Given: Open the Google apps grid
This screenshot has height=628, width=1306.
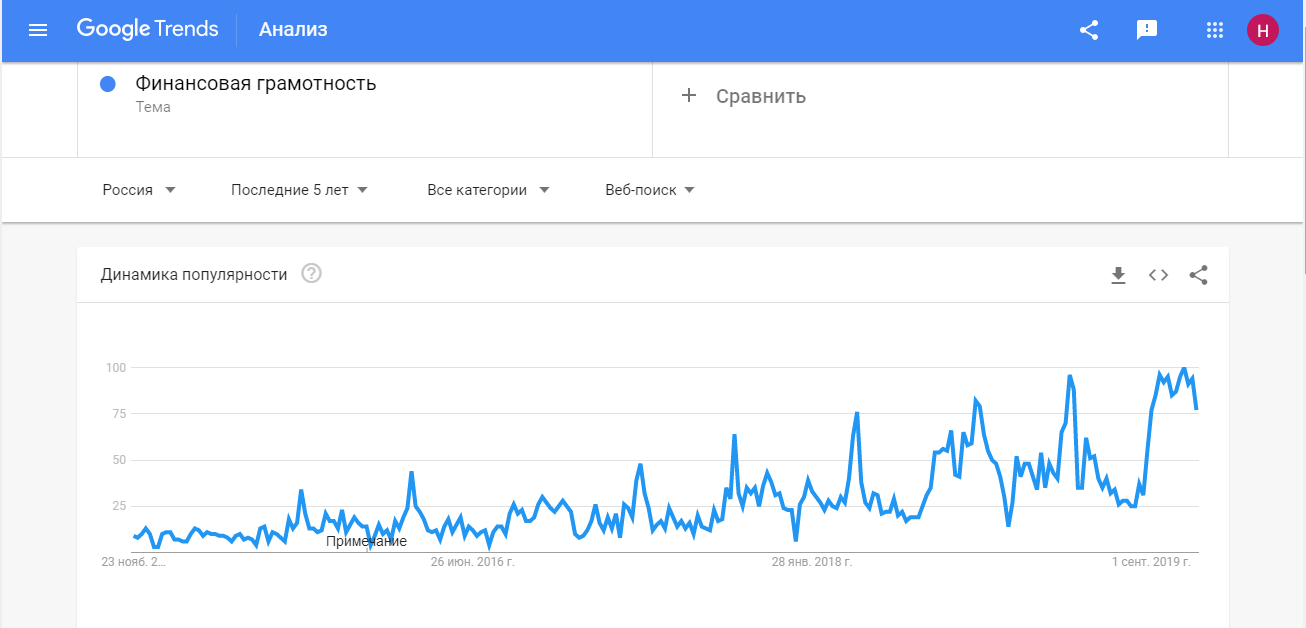Looking at the screenshot, I should coord(1215,30).
